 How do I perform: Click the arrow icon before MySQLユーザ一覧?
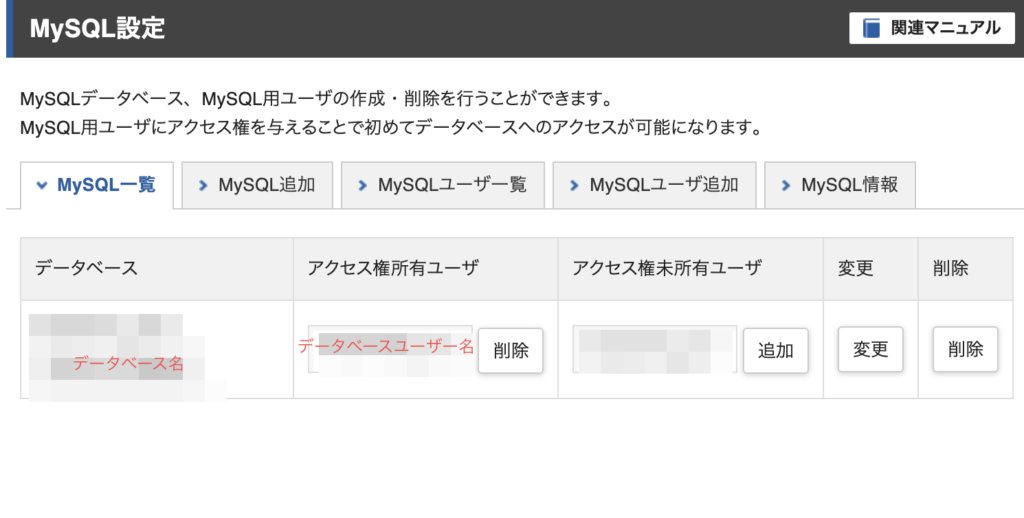click(363, 185)
